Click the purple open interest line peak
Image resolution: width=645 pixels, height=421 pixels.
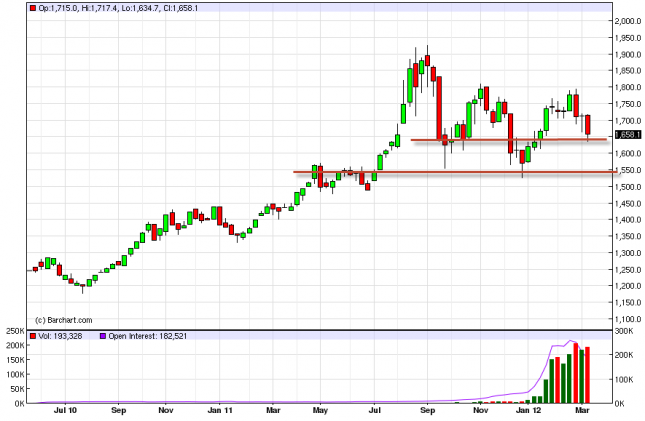tap(570, 341)
